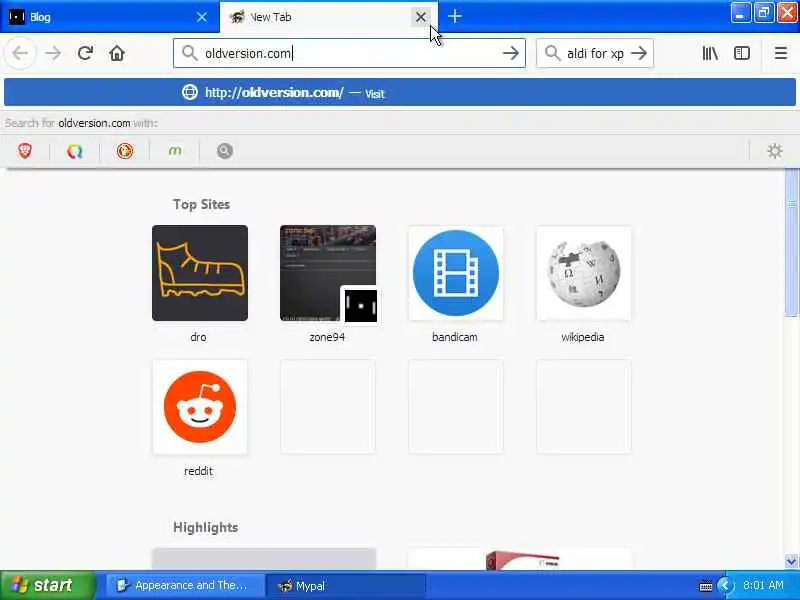Click the magnifier icon in address bar

click(189, 53)
